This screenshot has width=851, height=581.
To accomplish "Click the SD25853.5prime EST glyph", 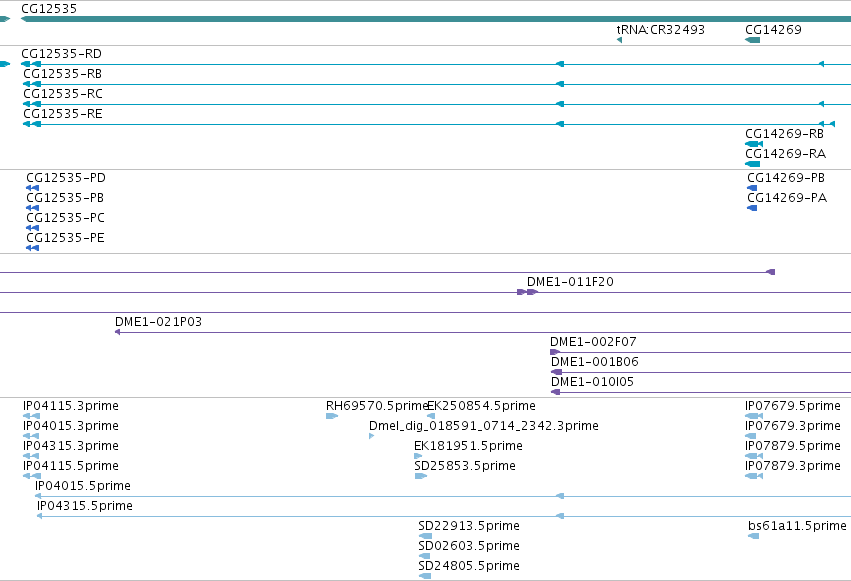I will tap(421, 476).
